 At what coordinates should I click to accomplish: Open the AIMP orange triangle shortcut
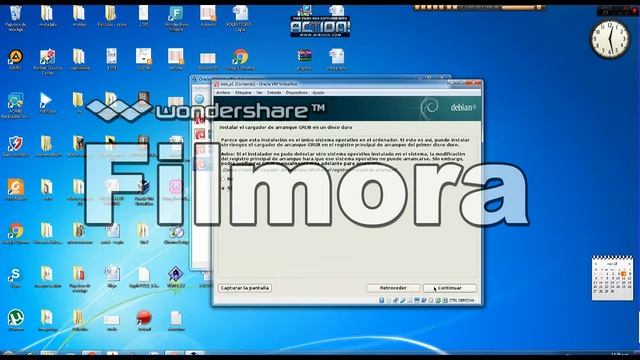point(16,59)
